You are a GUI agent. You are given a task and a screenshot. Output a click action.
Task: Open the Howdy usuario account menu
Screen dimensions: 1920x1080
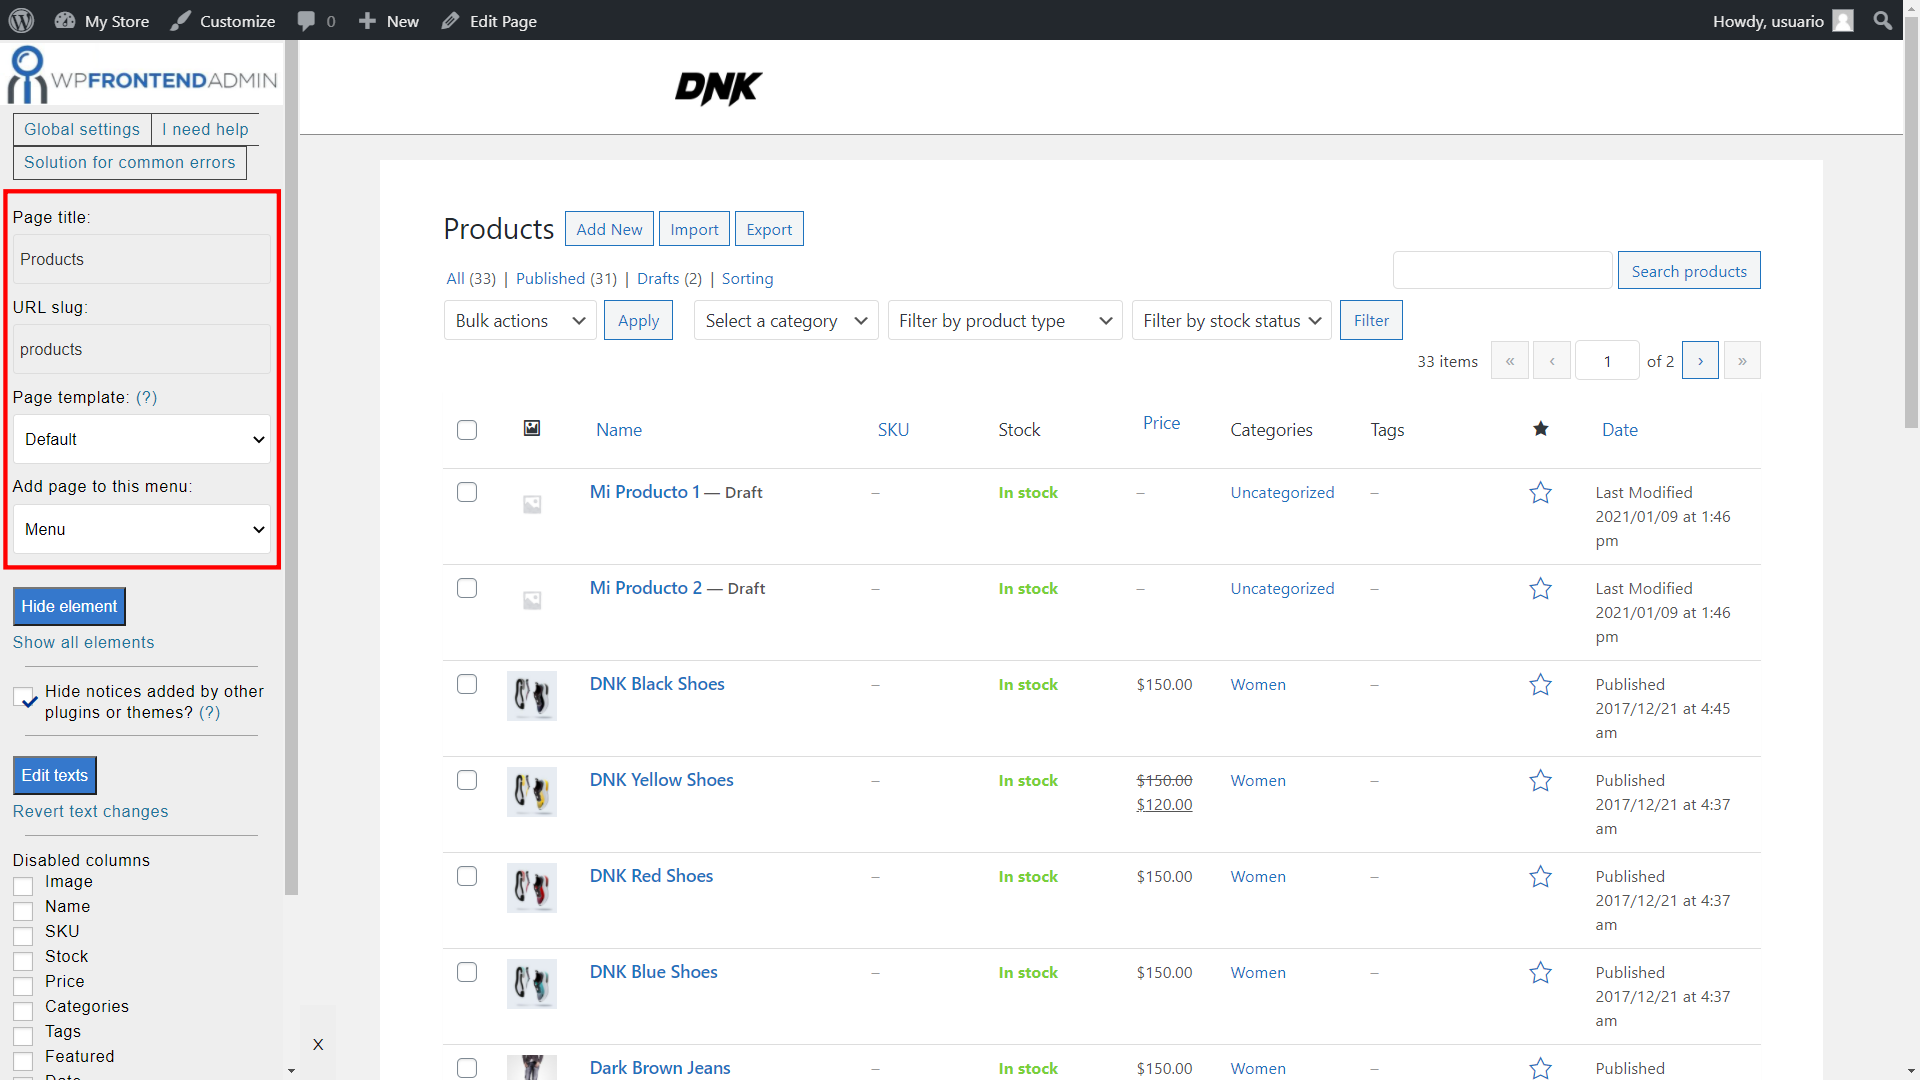tap(1783, 21)
